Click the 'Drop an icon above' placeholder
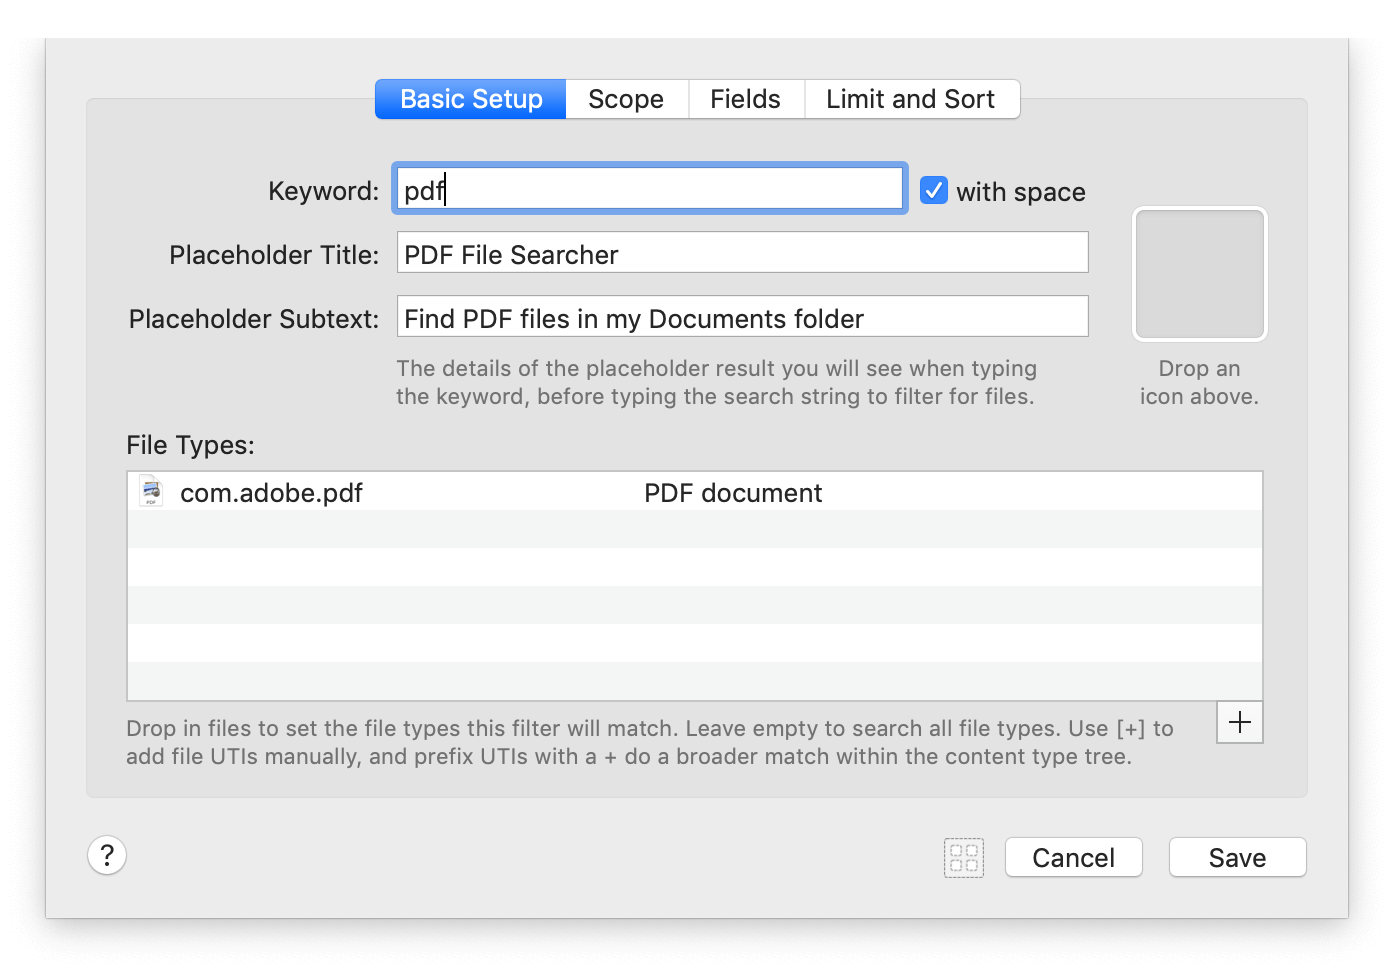1394x972 pixels. point(1198,382)
